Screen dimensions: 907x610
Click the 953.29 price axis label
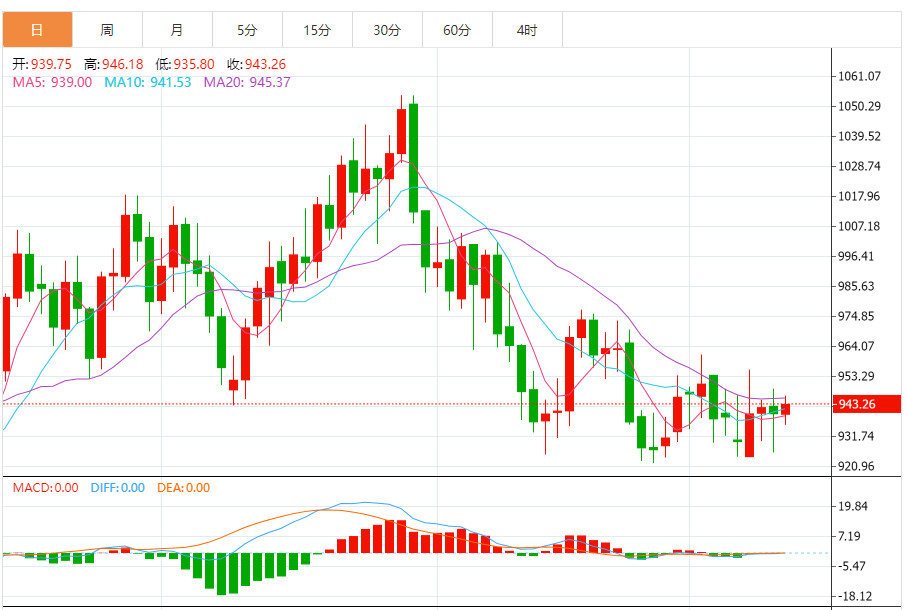(856, 376)
